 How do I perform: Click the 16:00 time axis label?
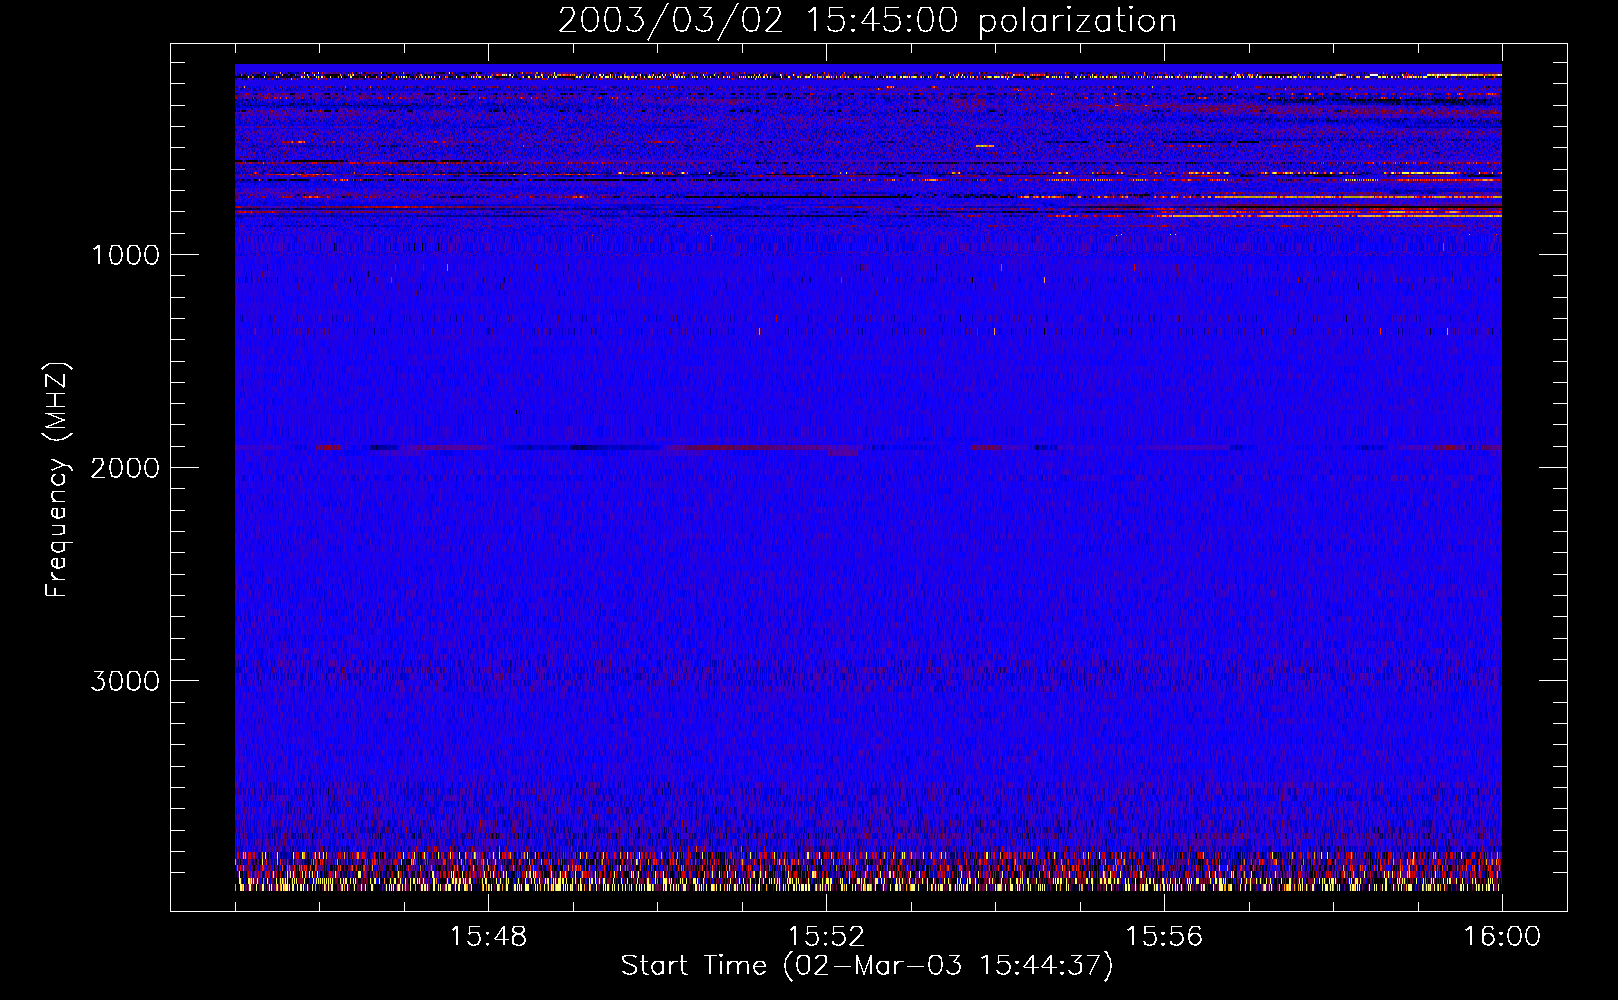click(x=1502, y=937)
